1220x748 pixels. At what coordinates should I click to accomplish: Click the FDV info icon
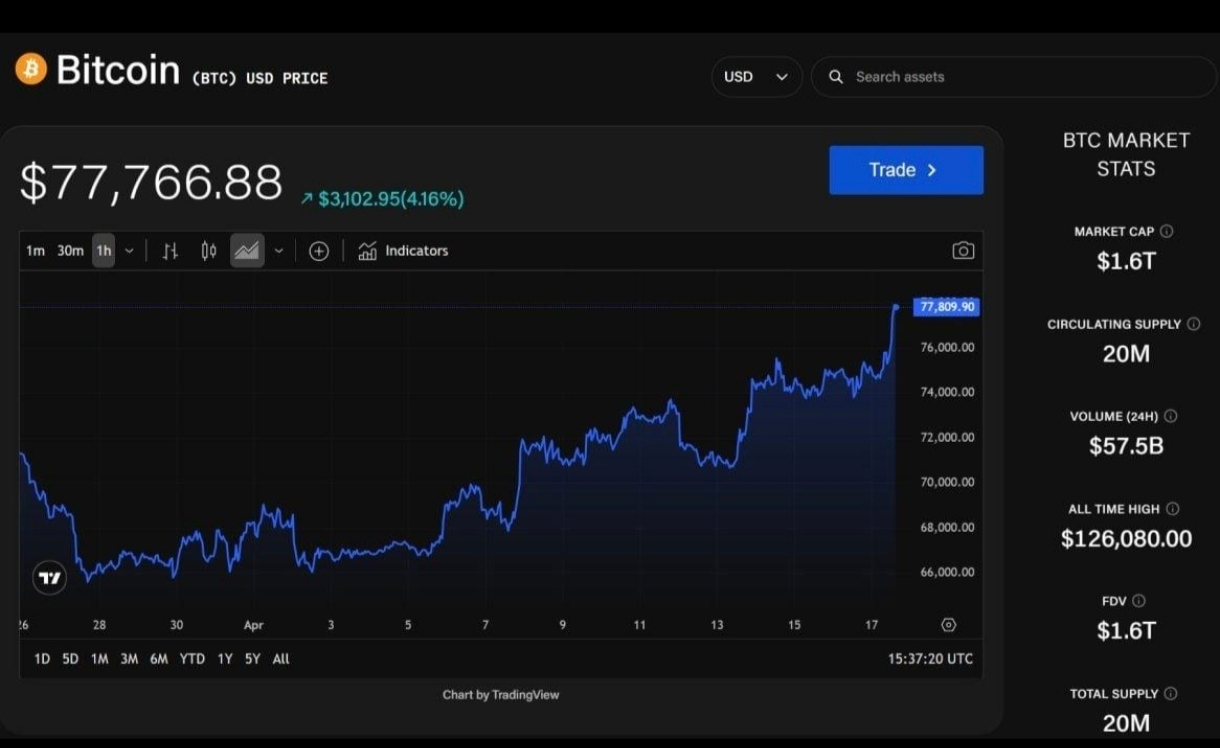click(1139, 601)
